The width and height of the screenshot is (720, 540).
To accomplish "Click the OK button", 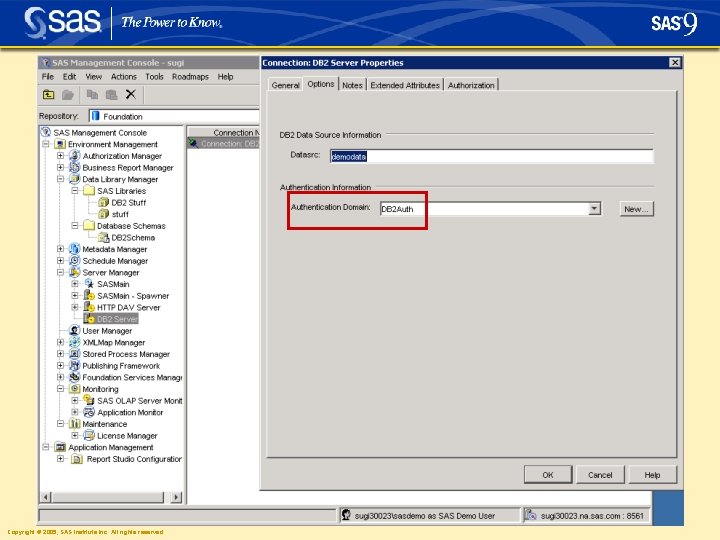I will click(x=548, y=475).
